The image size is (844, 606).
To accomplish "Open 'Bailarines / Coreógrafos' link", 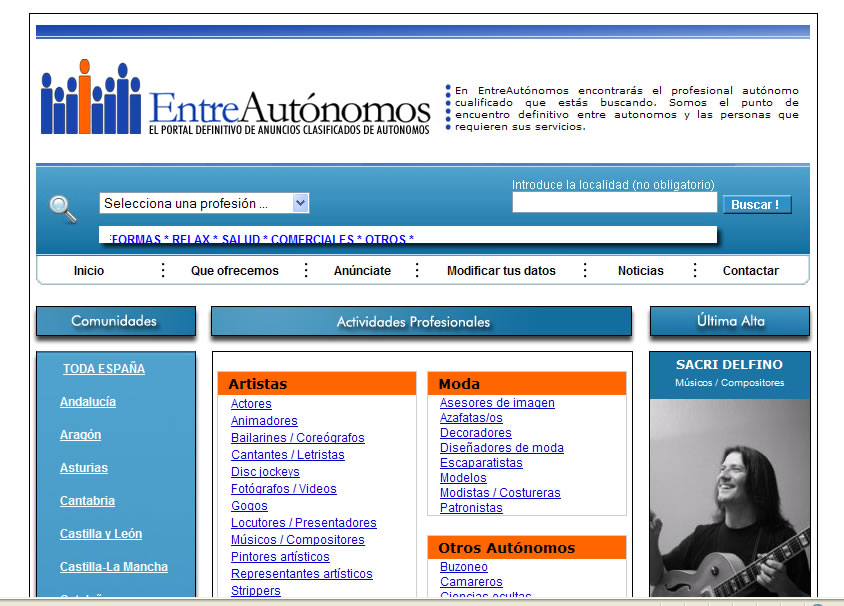I will [x=298, y=438].
